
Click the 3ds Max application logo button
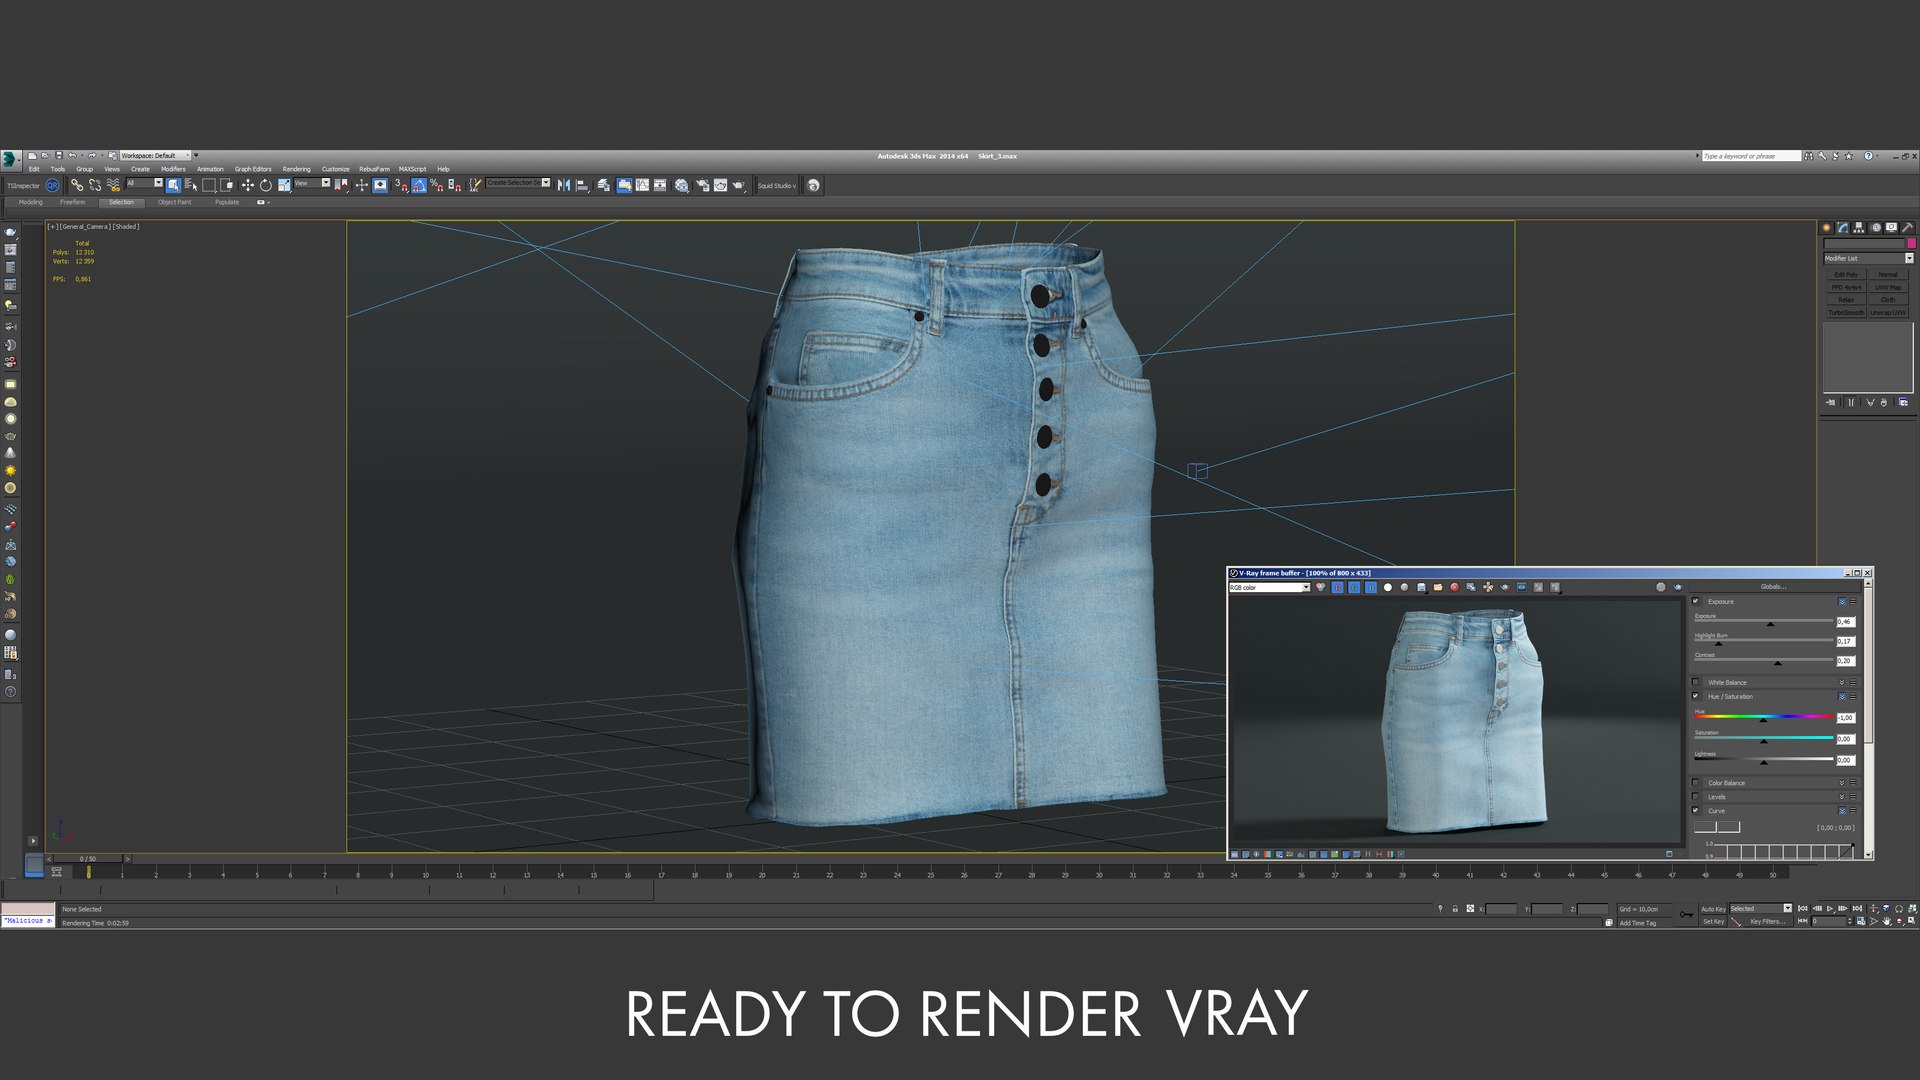10,158
